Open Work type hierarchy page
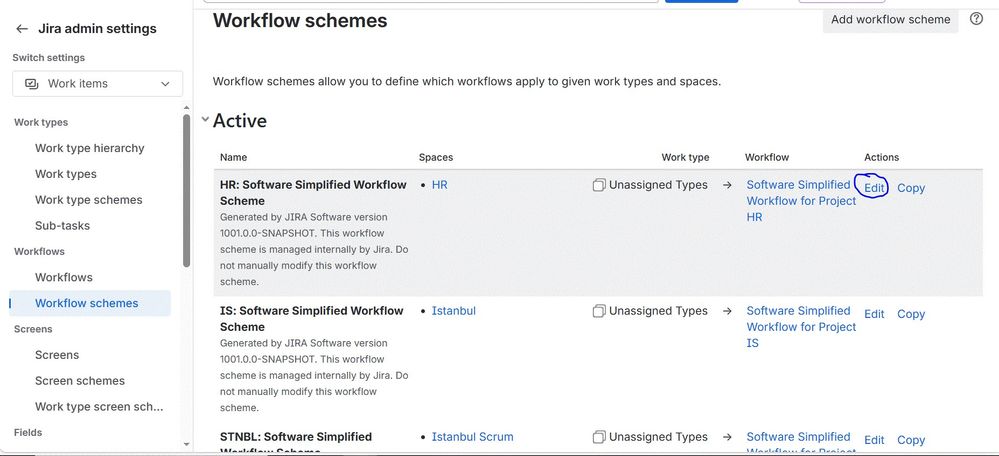 click(90, 148)
